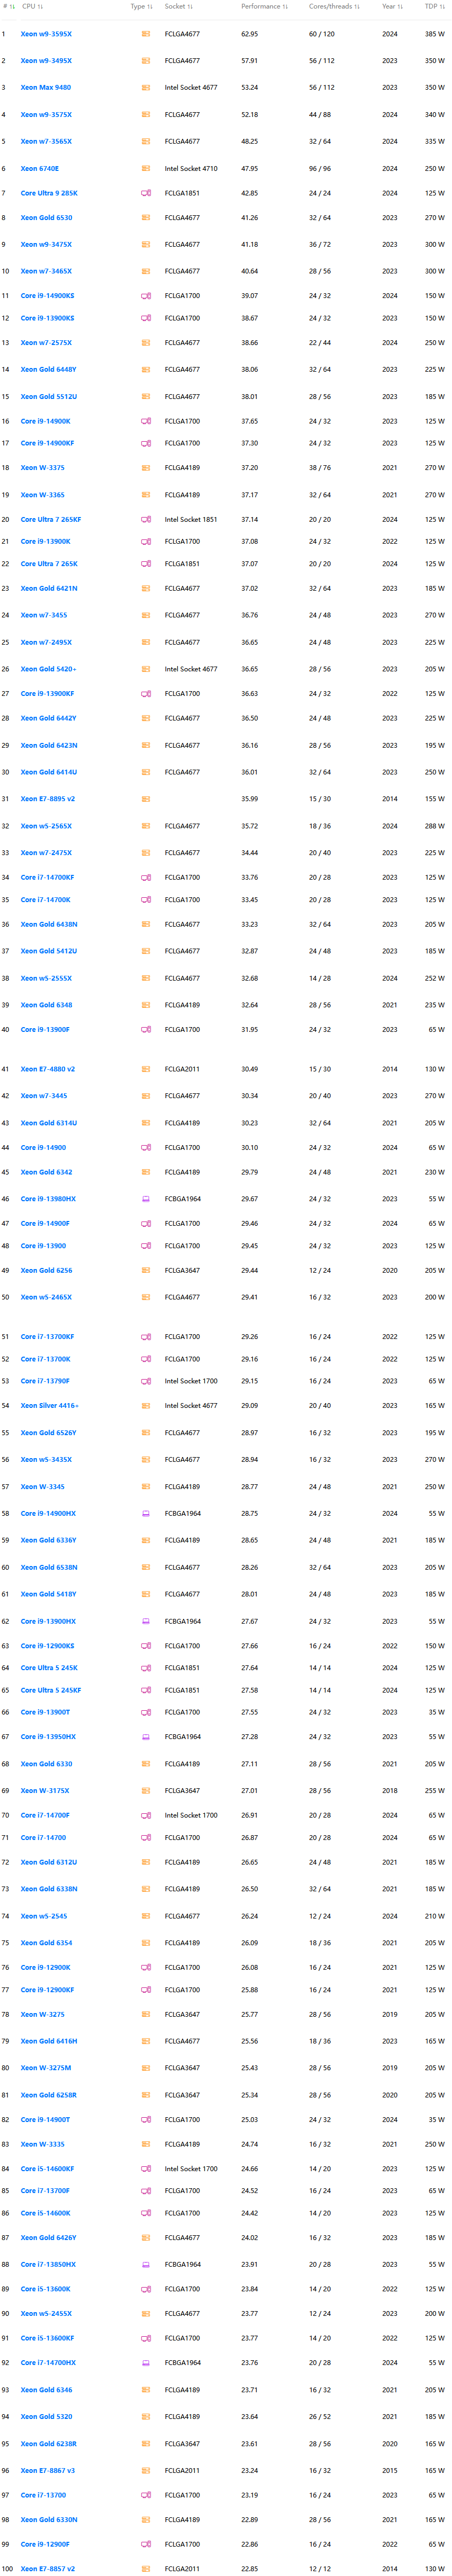Click the laptop type icon for Core i9-14900HX
The width and height of the screenshot is (452, 2576).
point(146,1514)
